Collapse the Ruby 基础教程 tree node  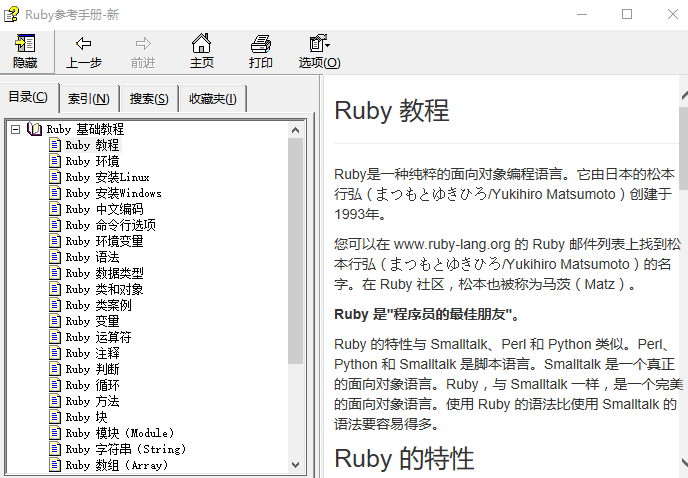(x=16, y=129)
